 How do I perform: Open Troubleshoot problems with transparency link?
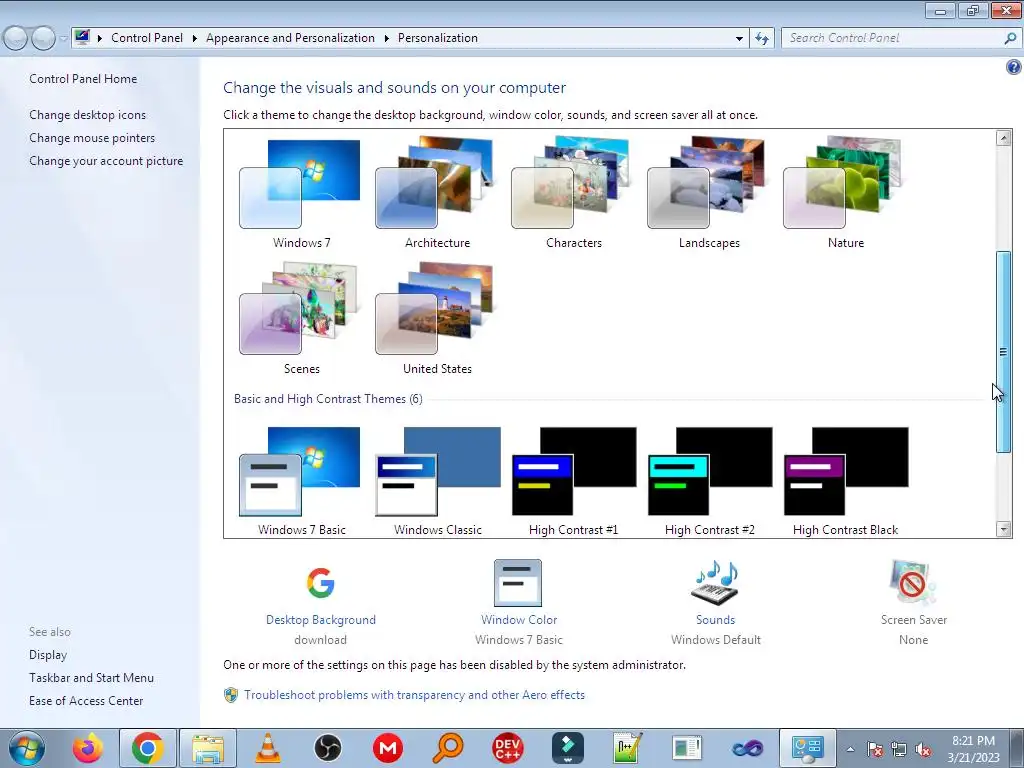(x=414, y=695)
